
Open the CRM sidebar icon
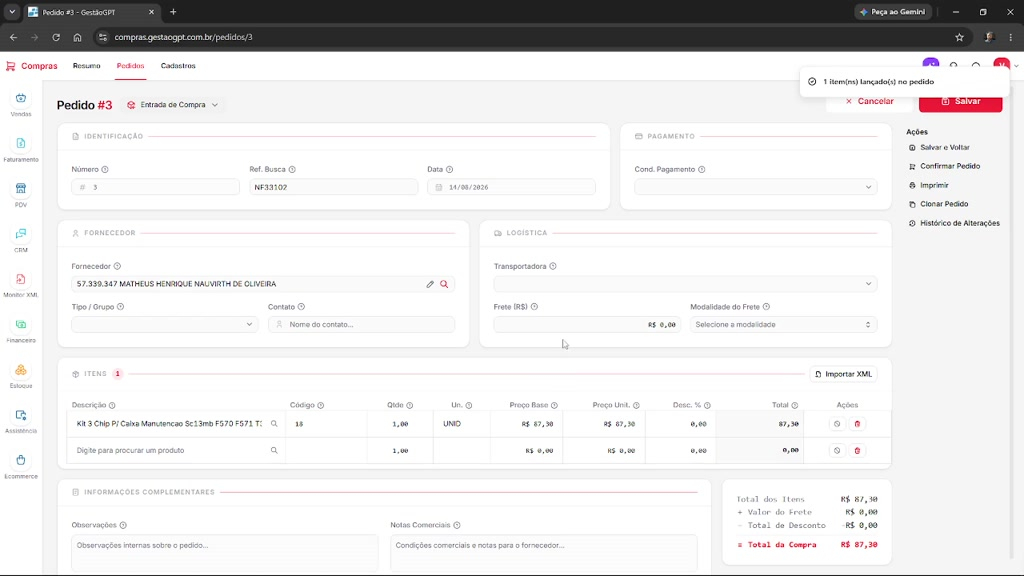(x=21, y=240)
